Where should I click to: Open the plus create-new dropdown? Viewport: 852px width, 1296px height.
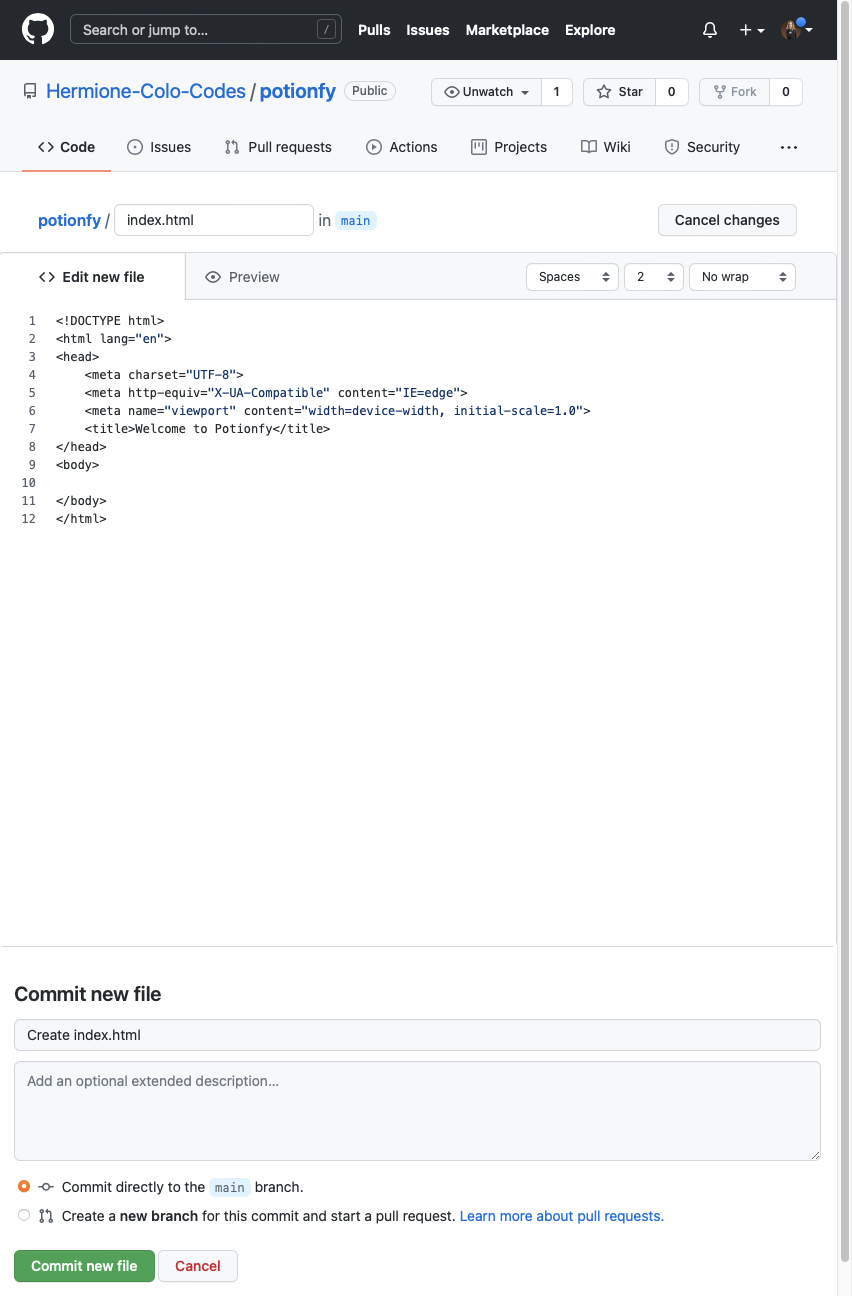(752, 30)
